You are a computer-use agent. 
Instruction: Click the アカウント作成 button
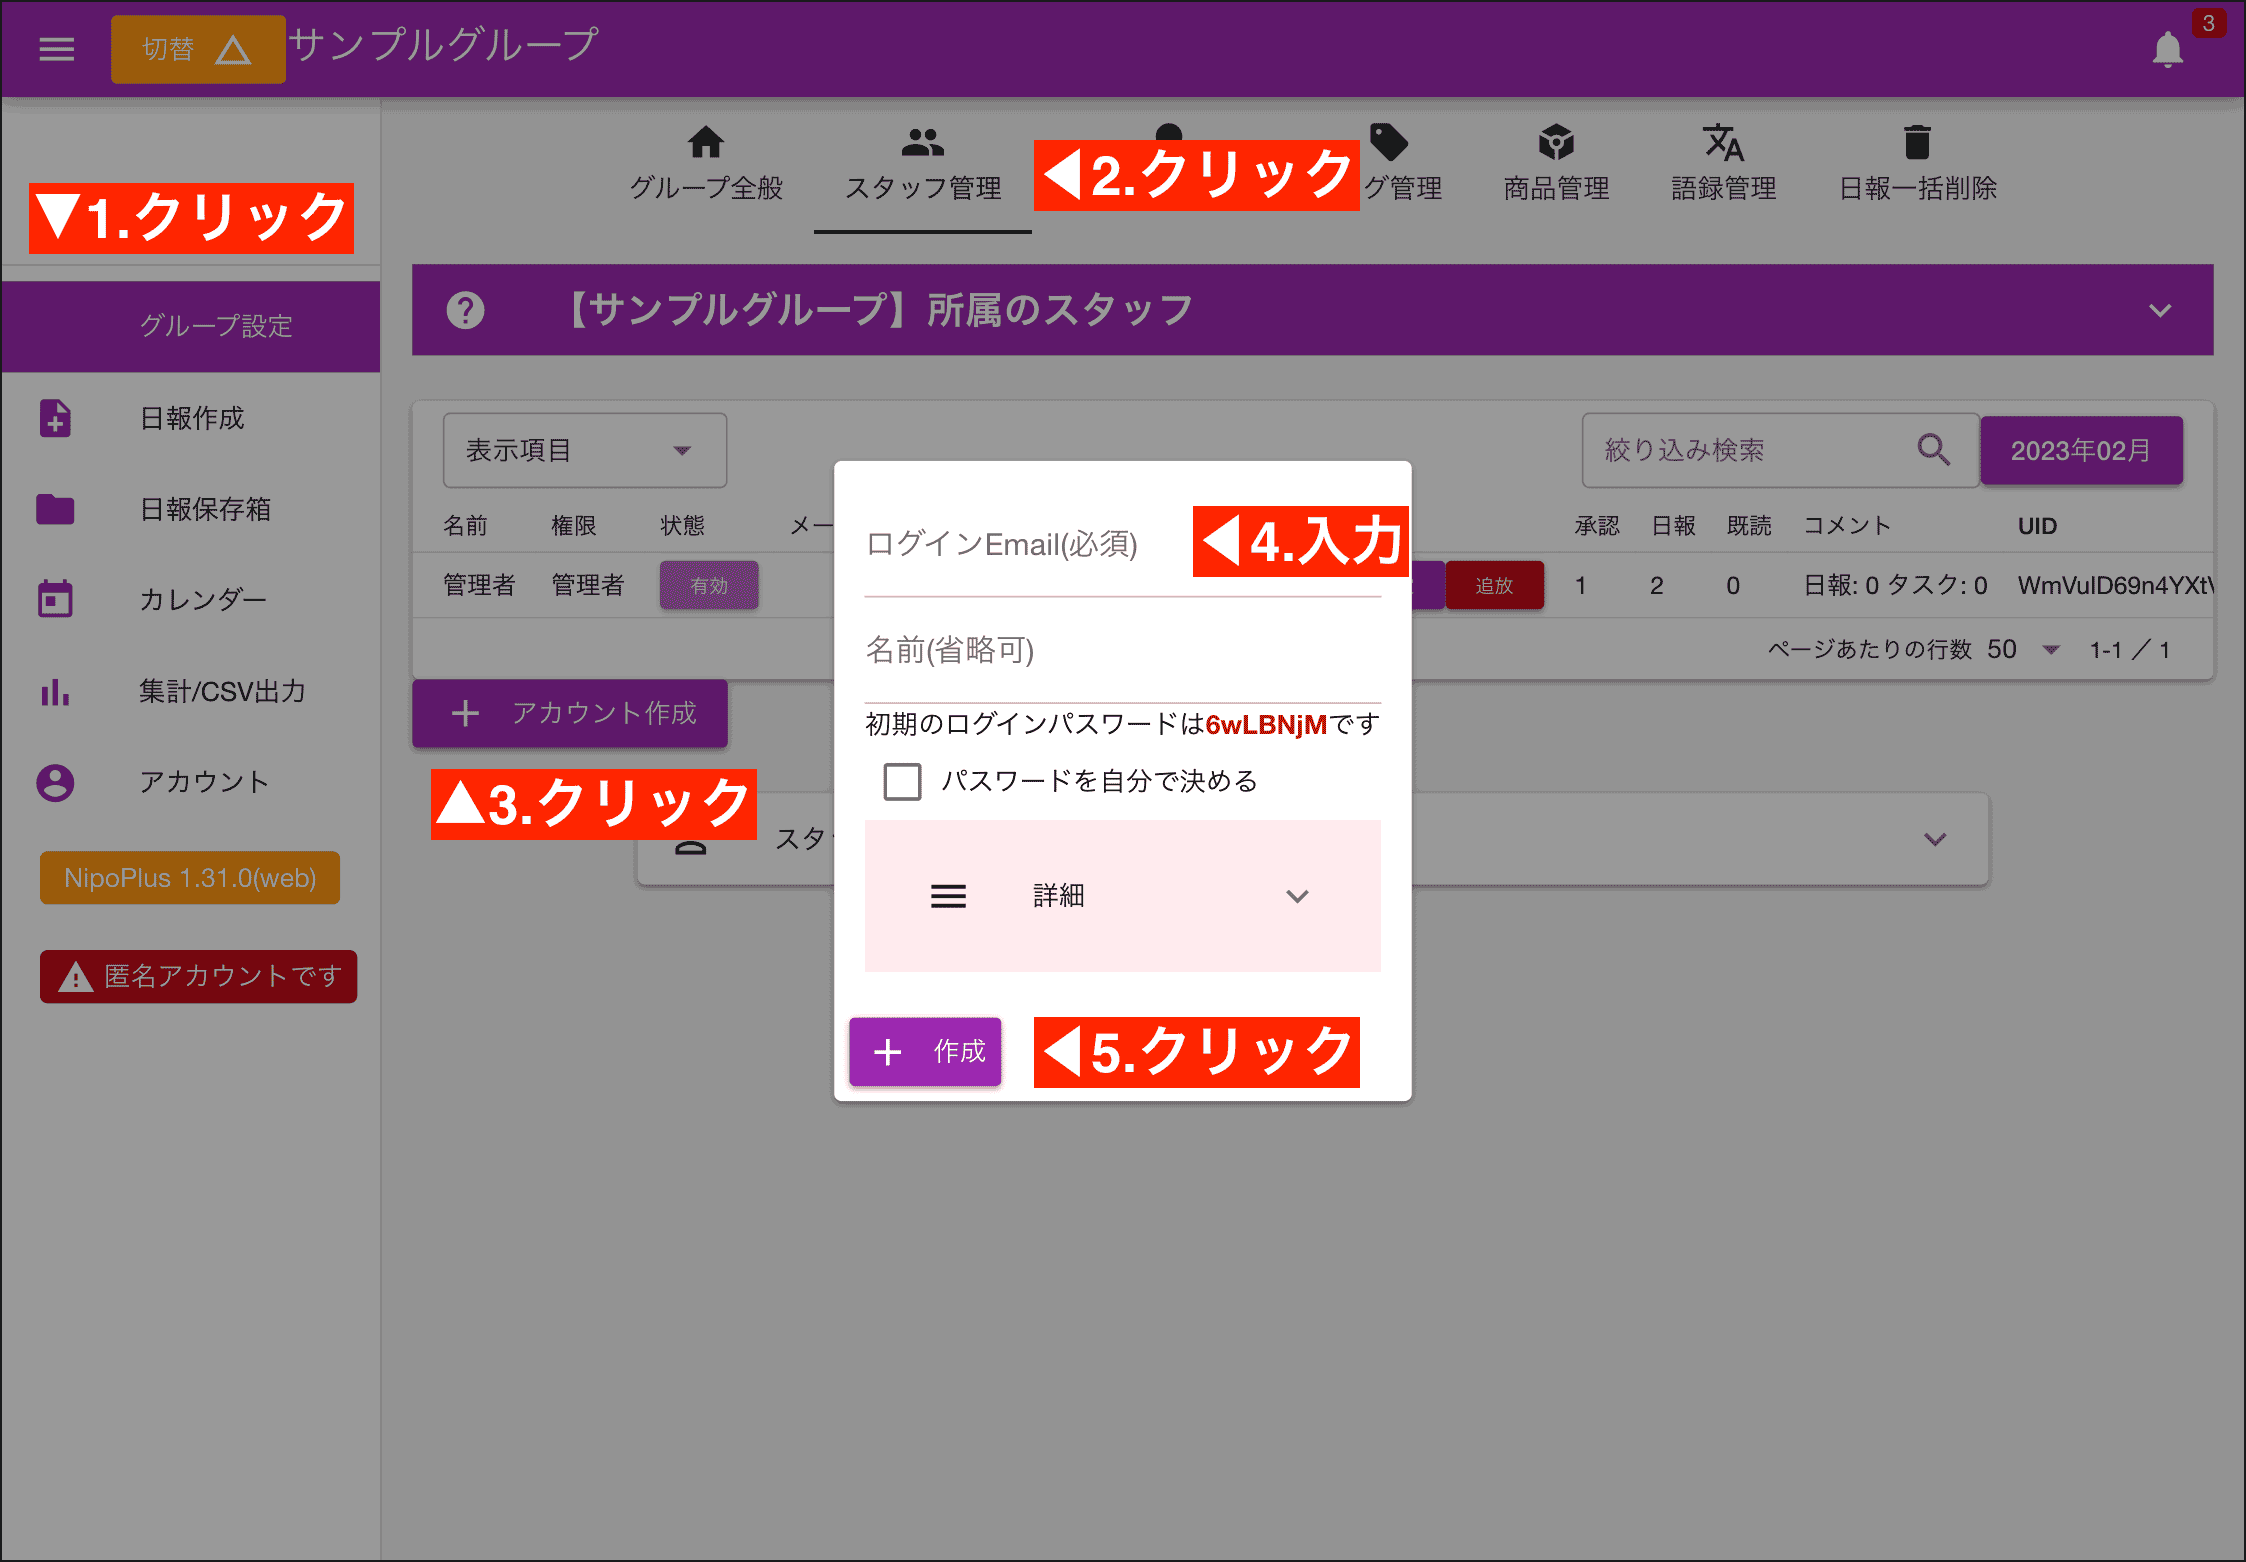point(569,713)
